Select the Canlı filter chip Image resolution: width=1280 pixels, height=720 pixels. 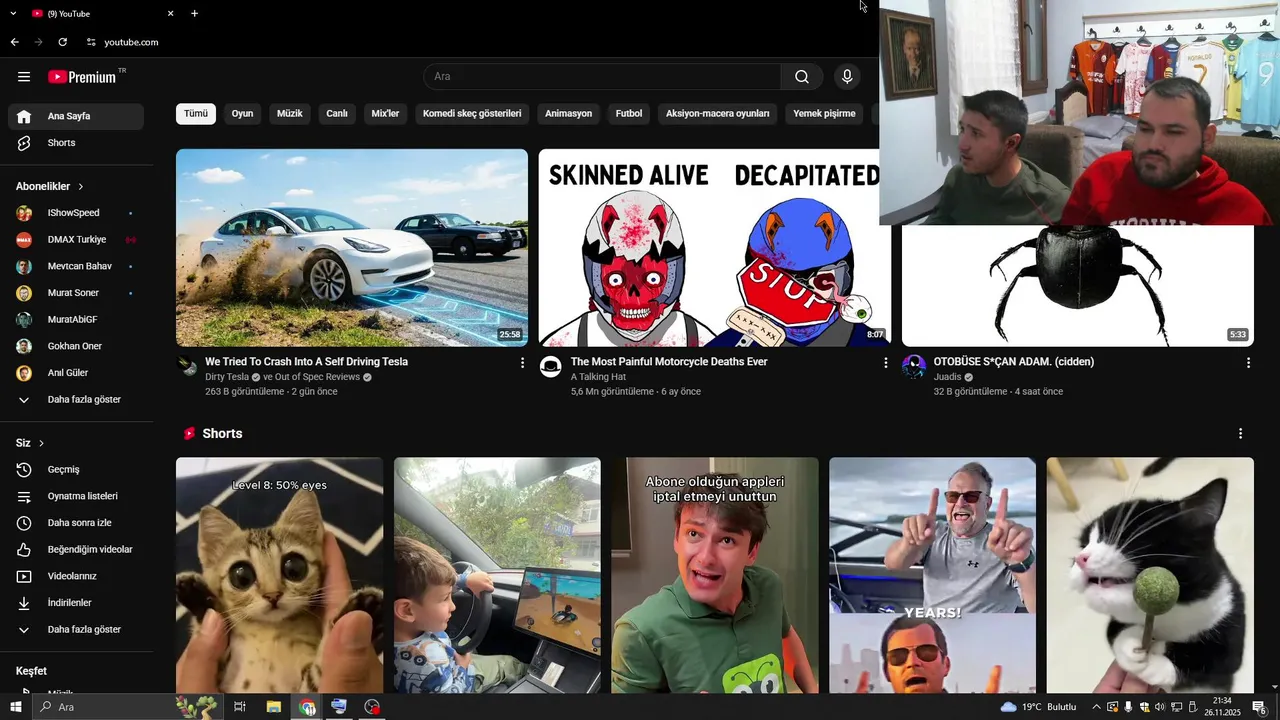(x=337, y=114)
